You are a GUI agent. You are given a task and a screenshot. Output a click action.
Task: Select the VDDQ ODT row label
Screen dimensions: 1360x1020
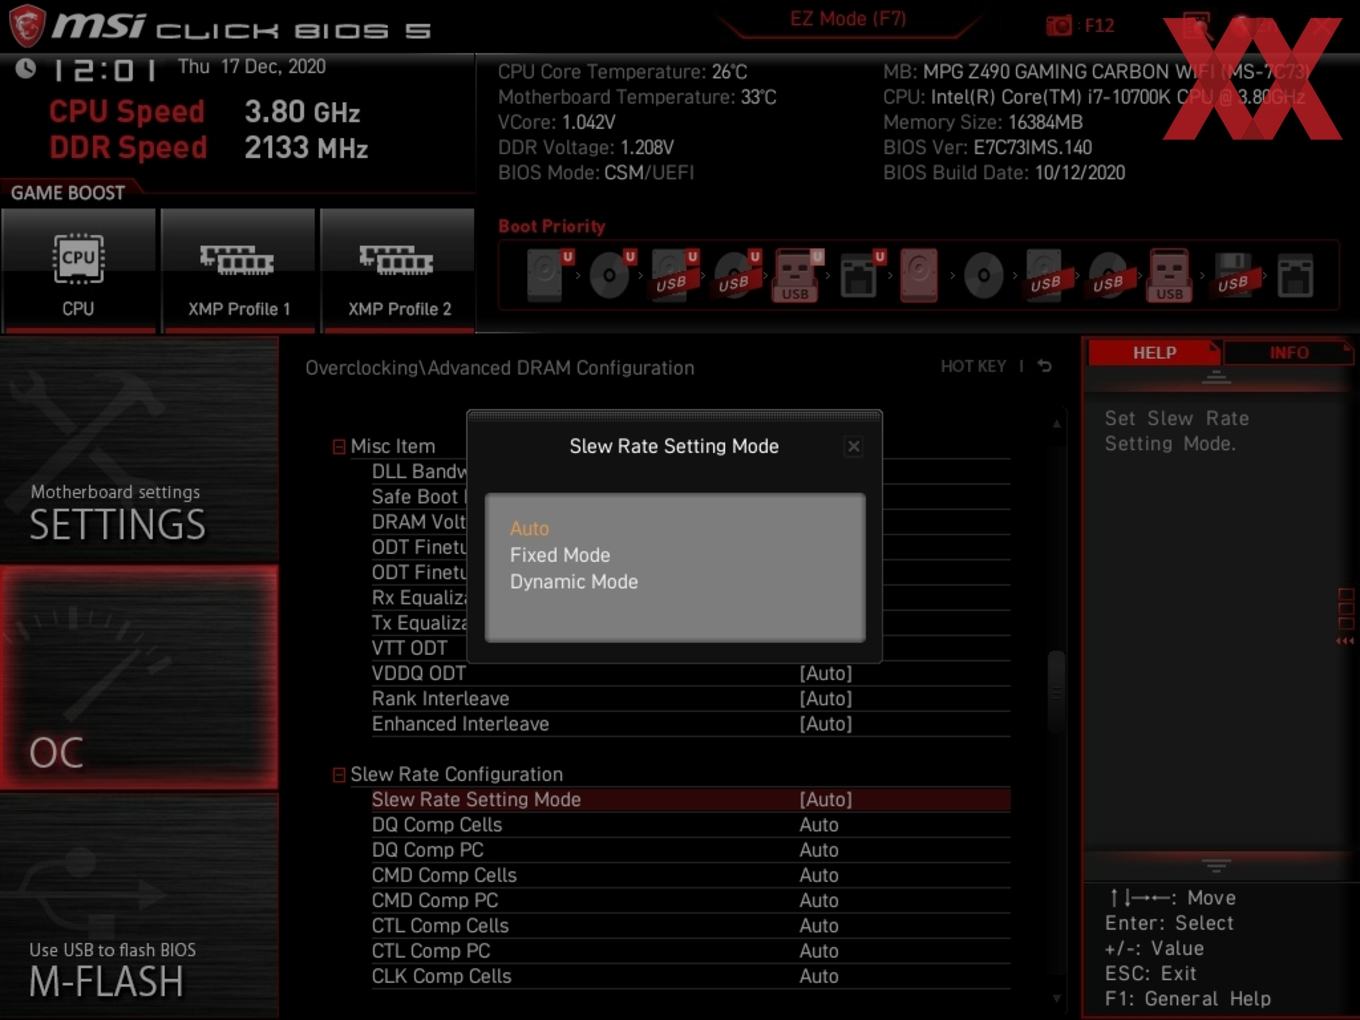point(419,674)
